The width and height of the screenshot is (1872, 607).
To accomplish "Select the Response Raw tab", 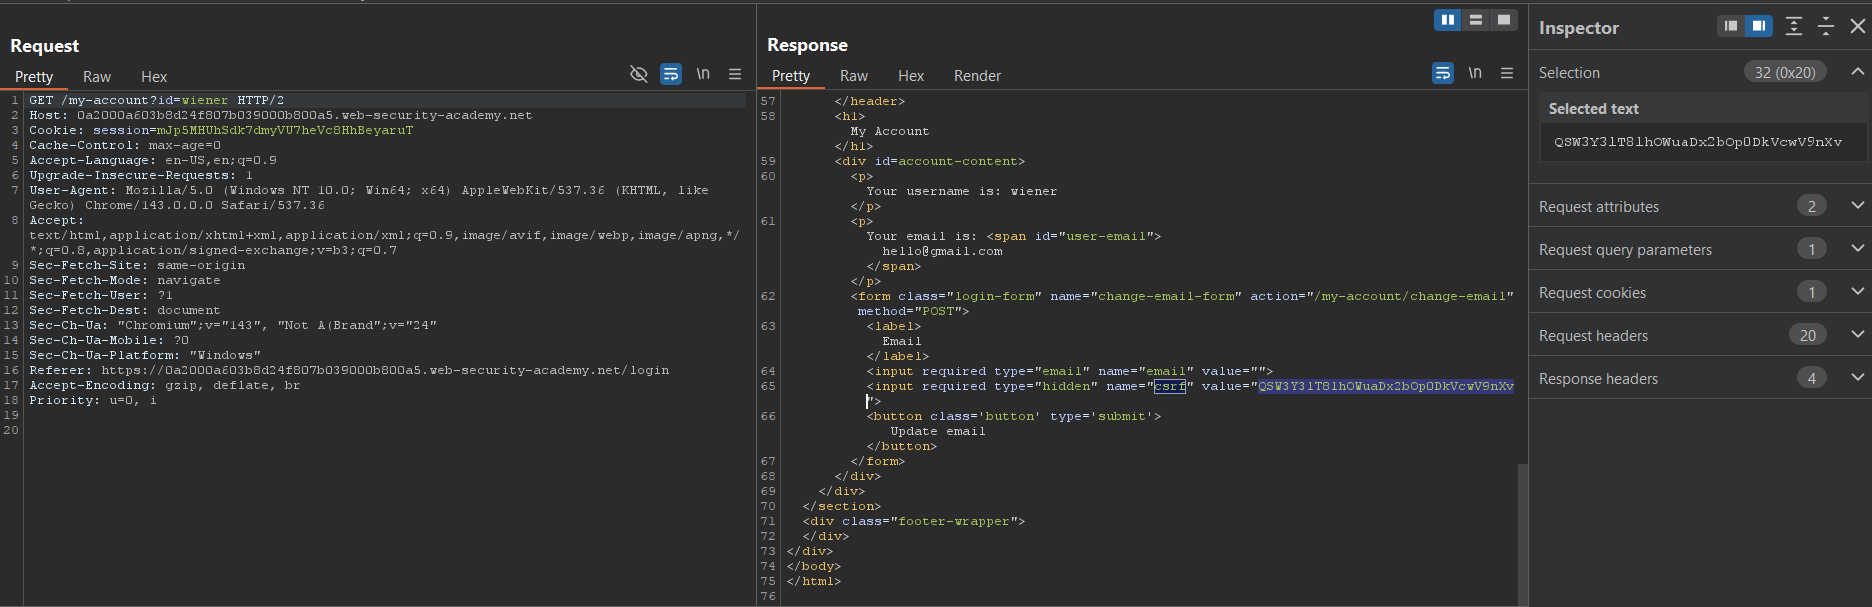I will pos(854,76).
